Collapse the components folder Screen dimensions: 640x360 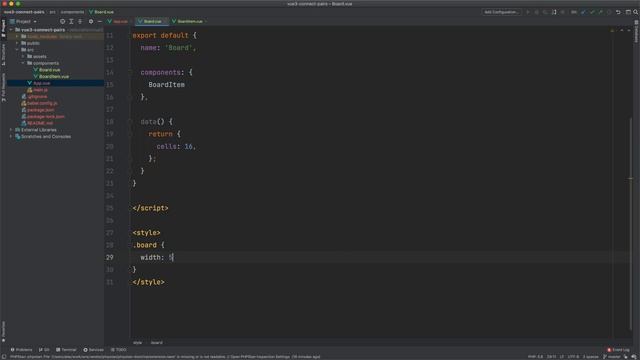click(x=23, y=63)
